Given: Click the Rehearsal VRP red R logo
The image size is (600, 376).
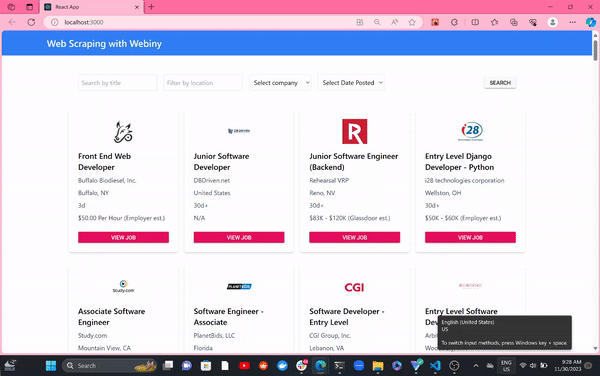Looking at the screenshot, I should pyautogui.click(x=354, y=132).
